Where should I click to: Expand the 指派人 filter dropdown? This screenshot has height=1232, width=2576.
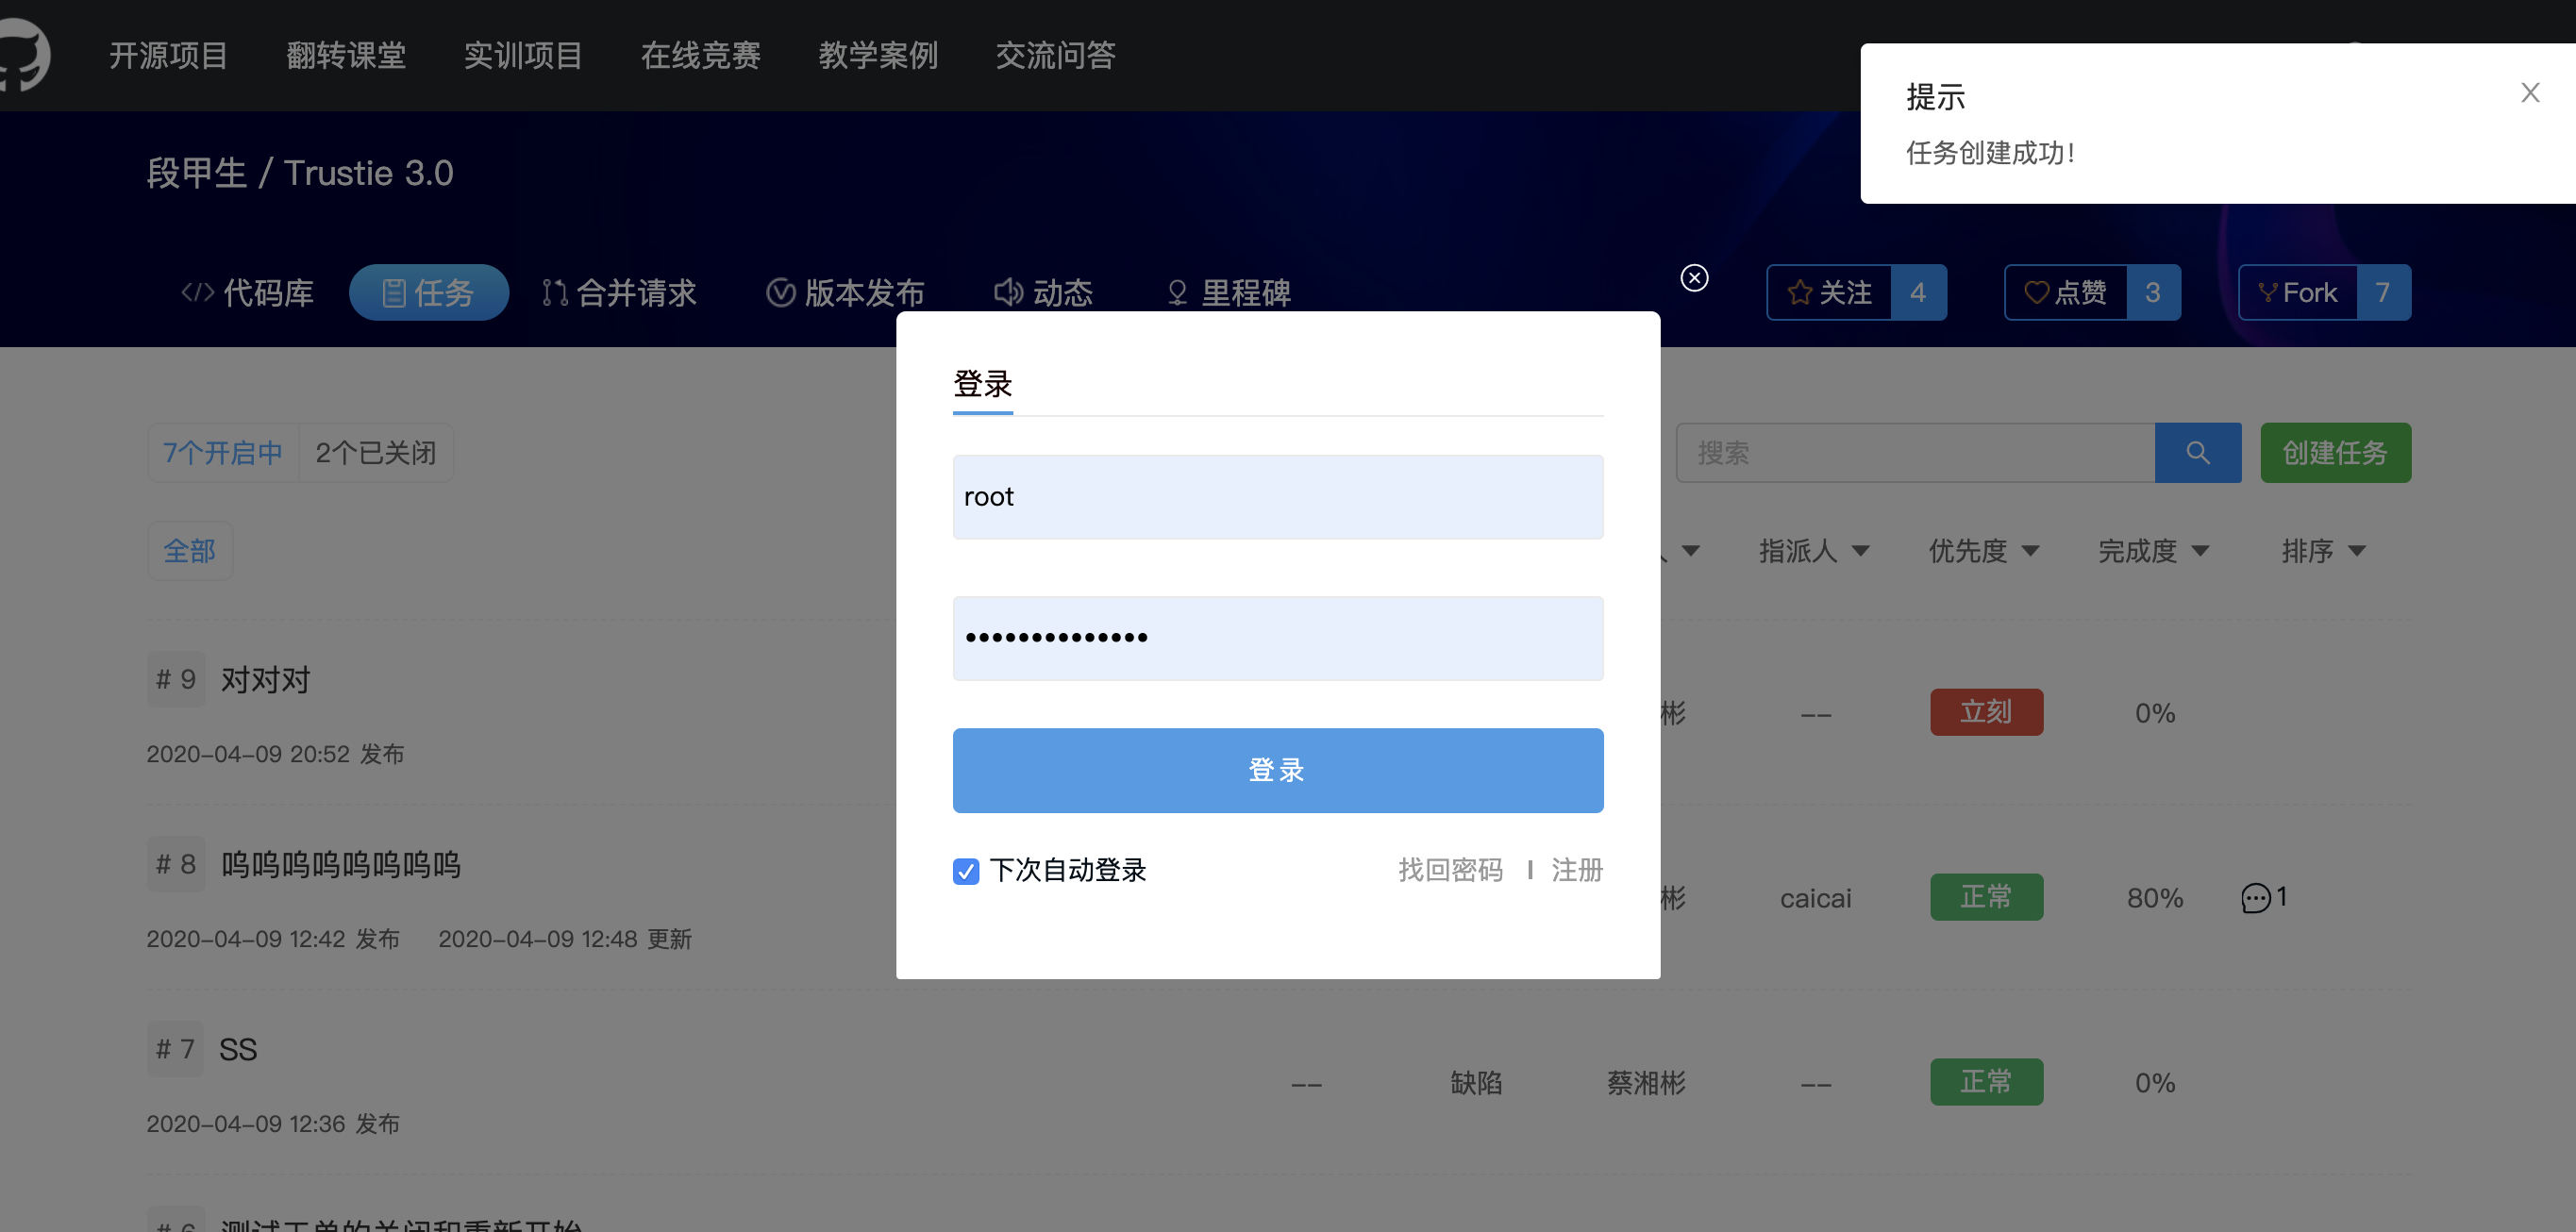[1814, 551]
